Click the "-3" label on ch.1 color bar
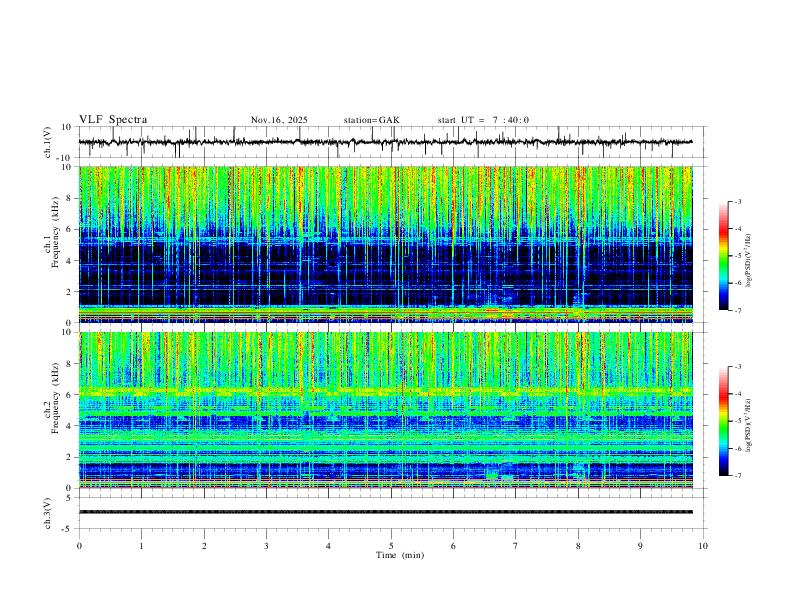 (737, 201)
